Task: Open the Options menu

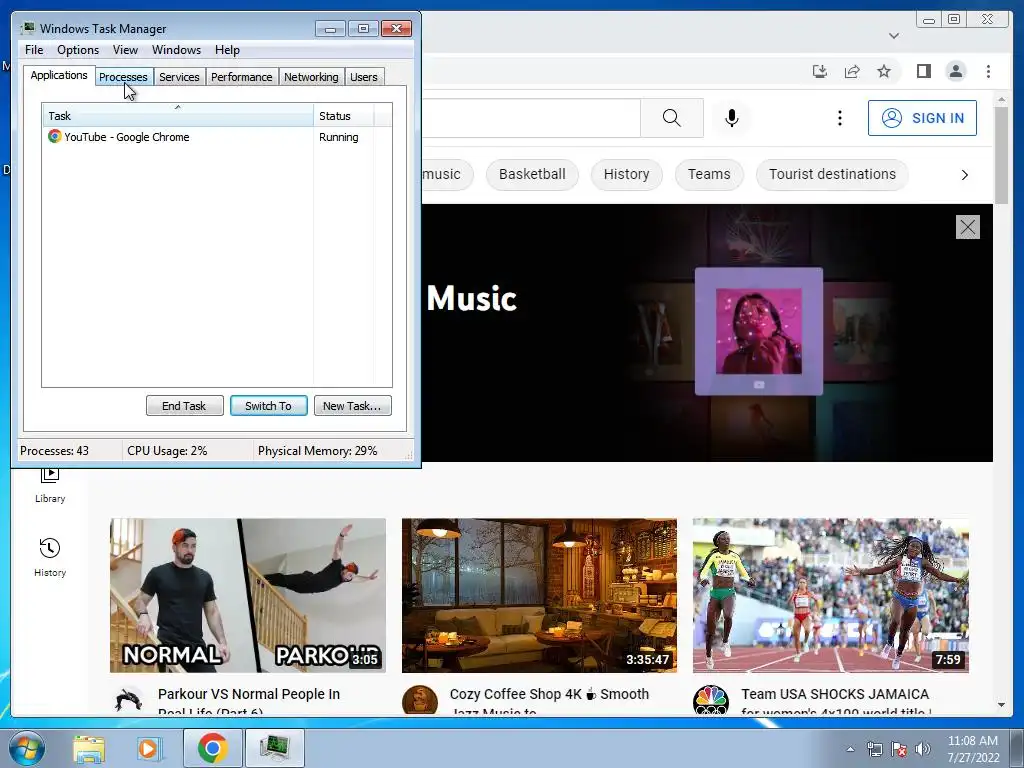Action: 78,50
